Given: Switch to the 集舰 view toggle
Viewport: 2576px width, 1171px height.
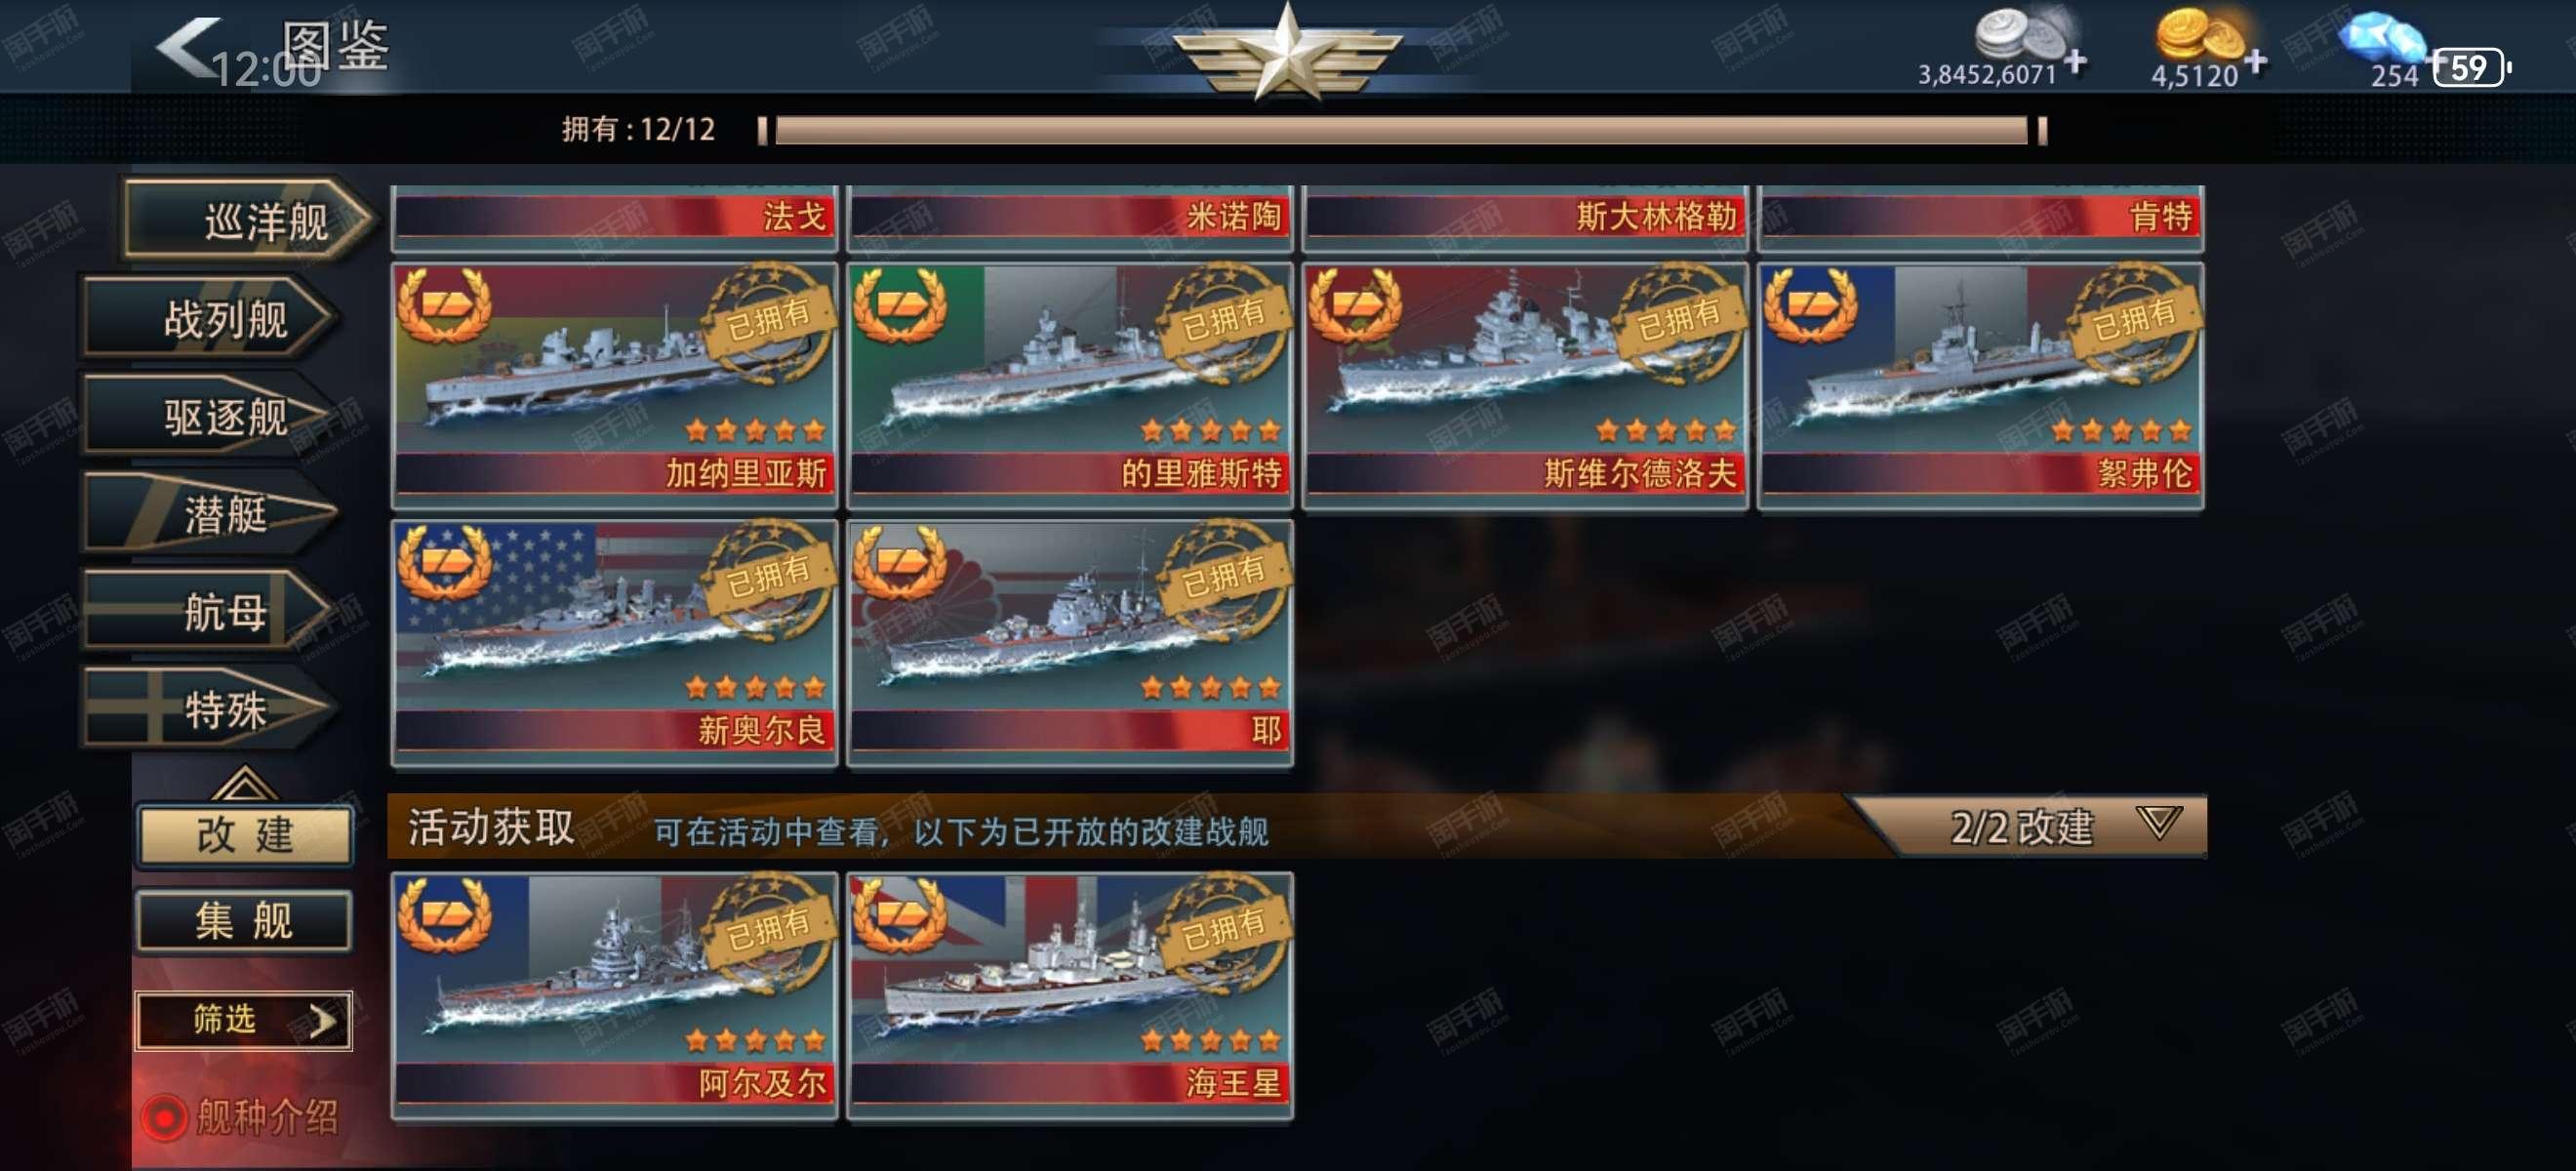Looking at the screenshot, I should pos(245,920).
